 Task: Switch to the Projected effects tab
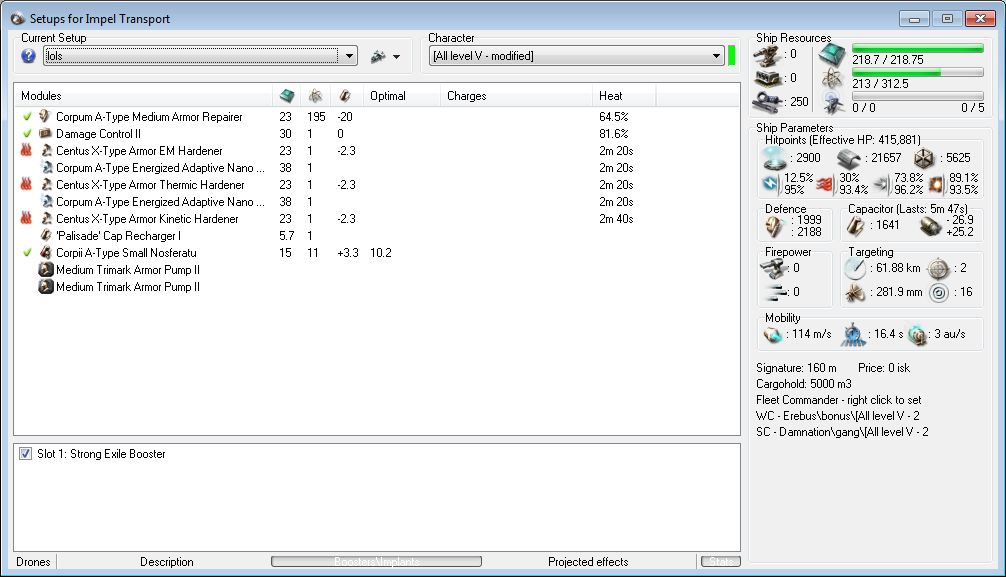point(588,562)
